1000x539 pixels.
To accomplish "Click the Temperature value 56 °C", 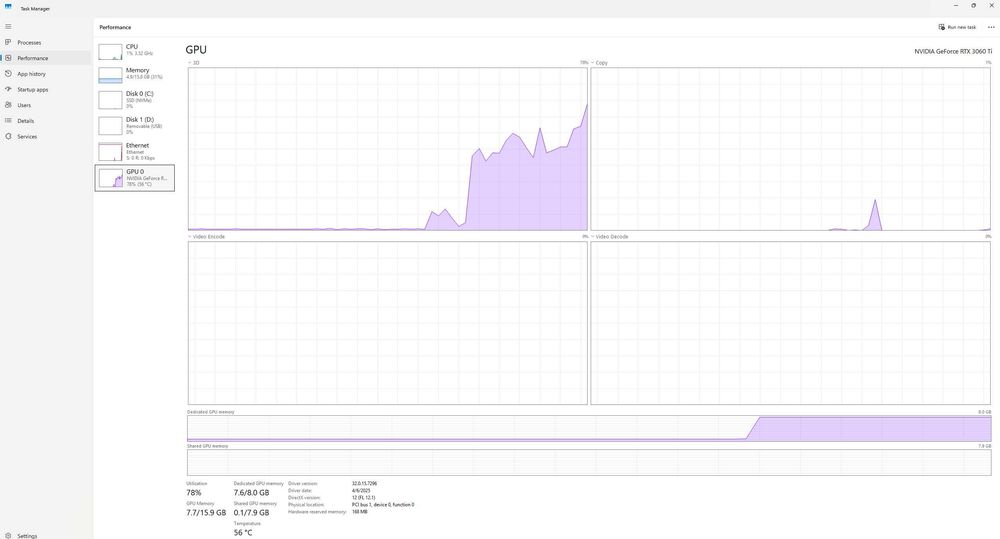I will [243, 533].
